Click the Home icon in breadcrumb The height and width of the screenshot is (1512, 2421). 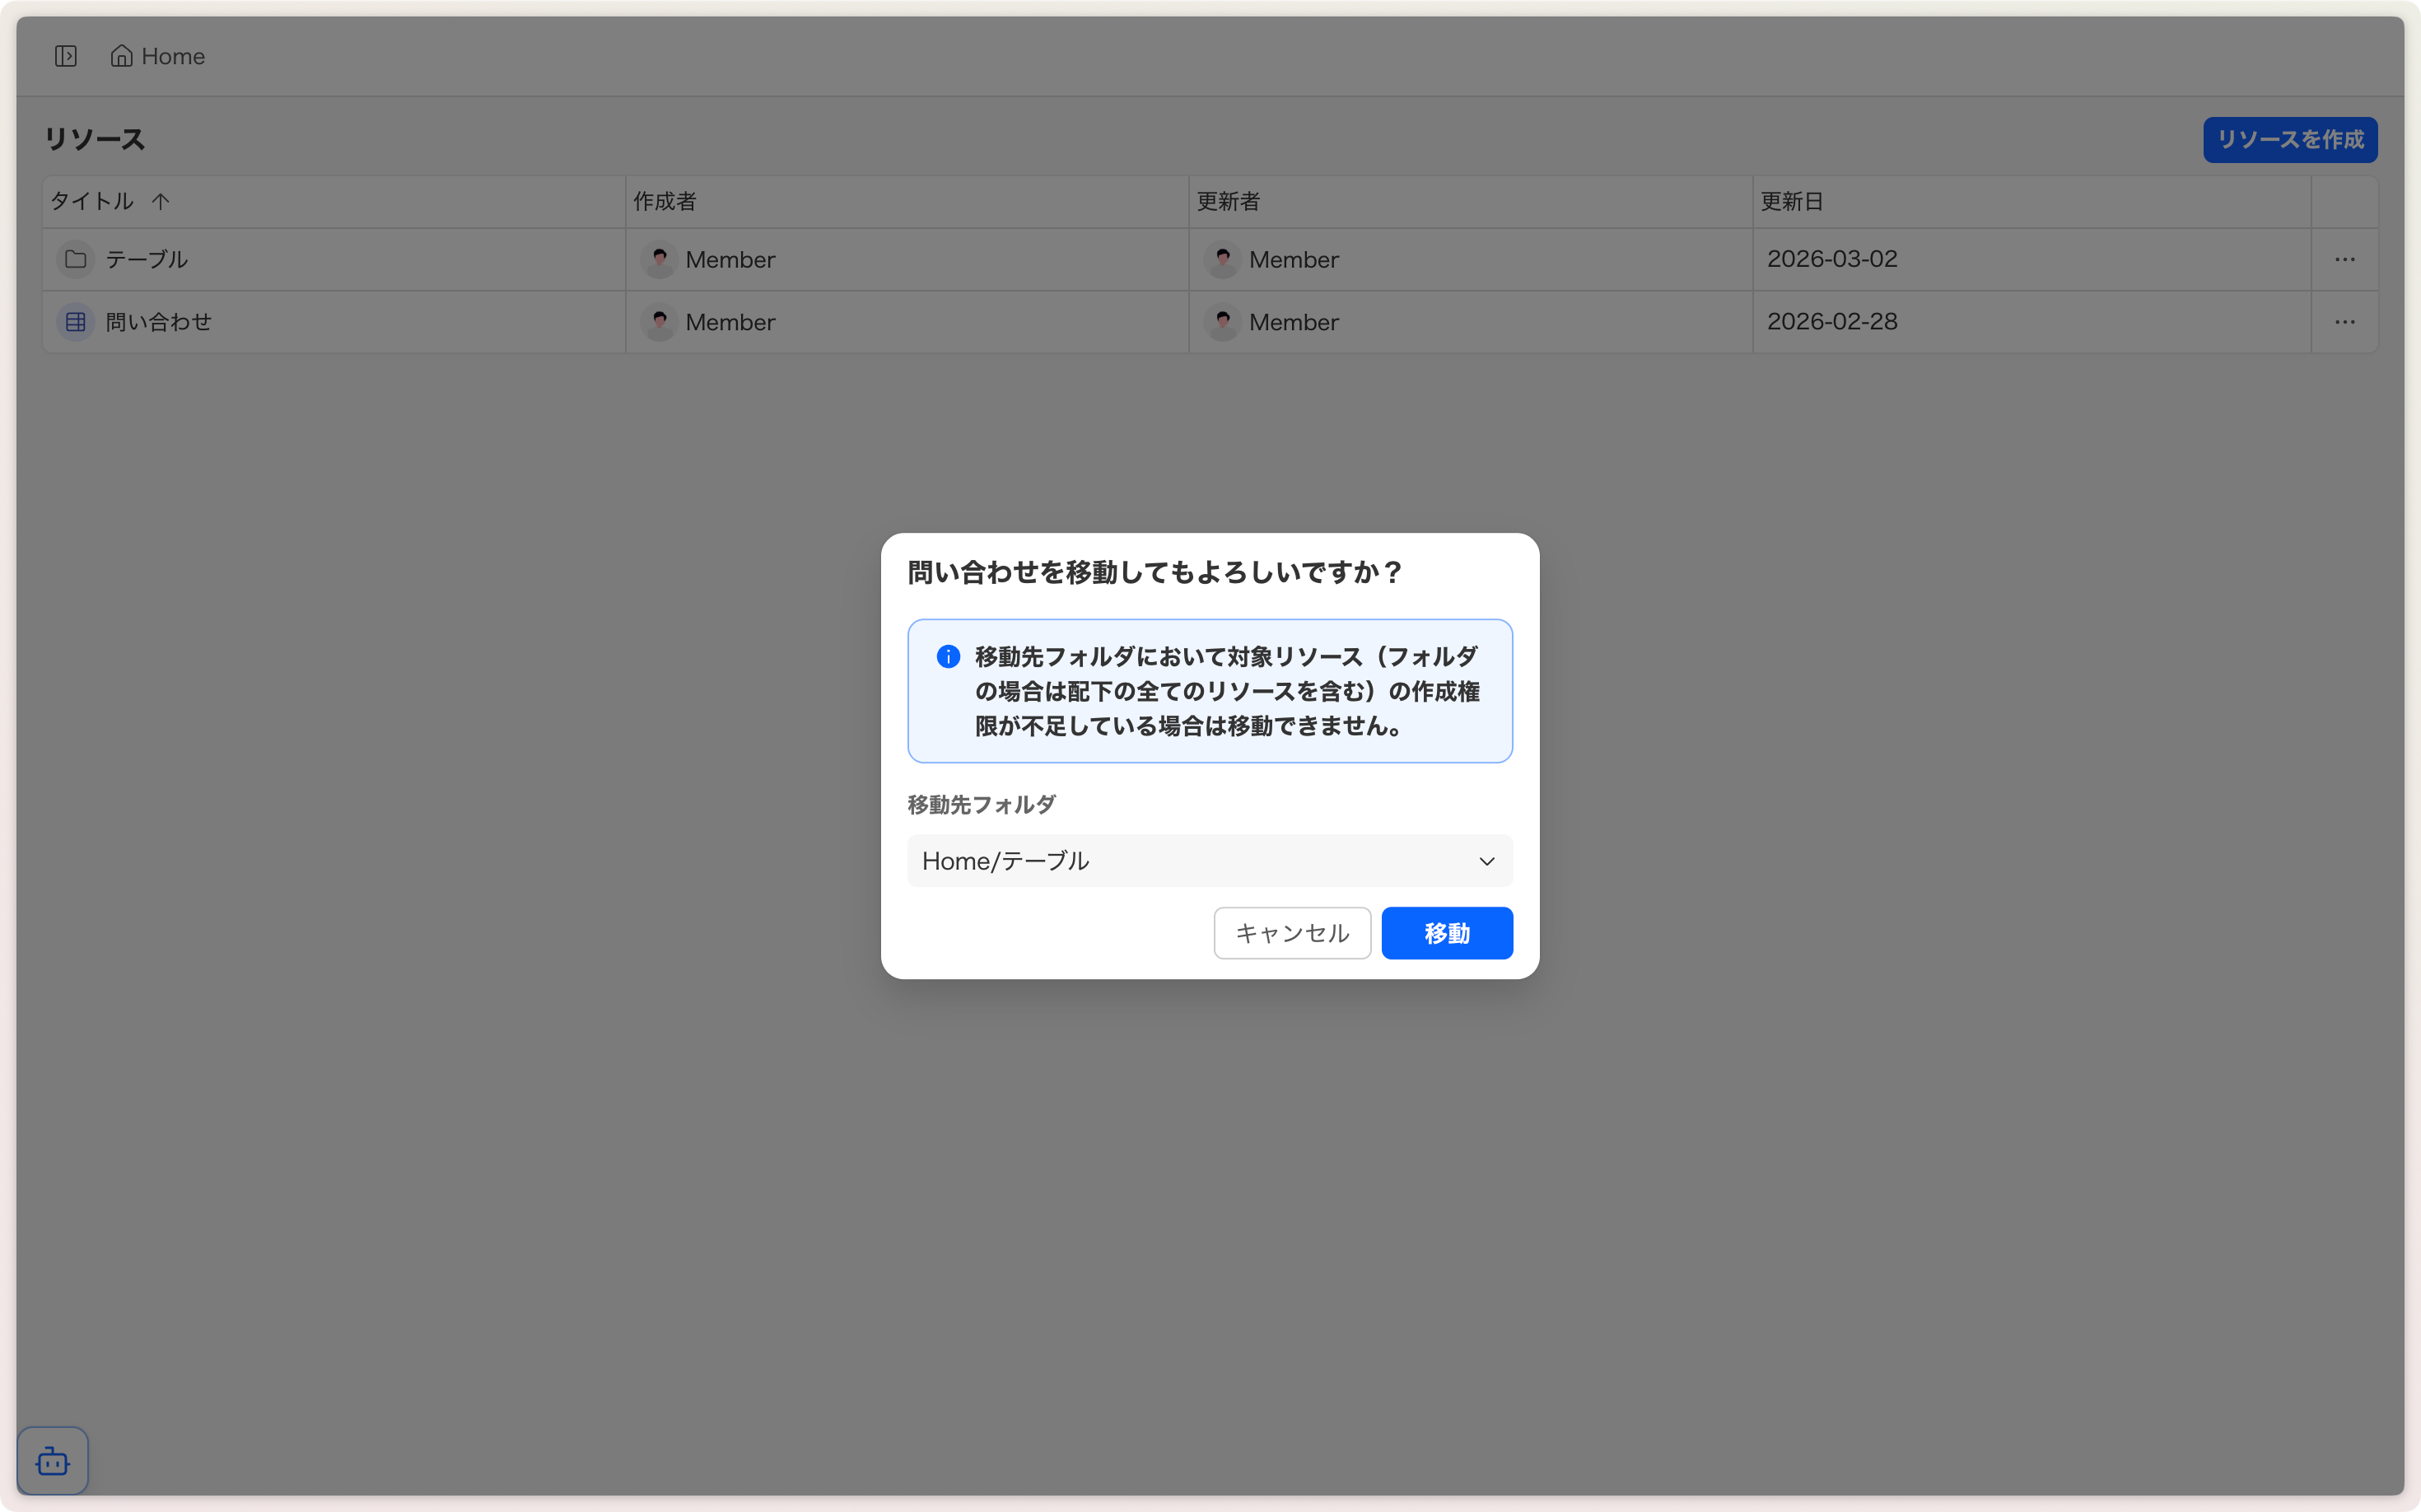pos(121,56)
